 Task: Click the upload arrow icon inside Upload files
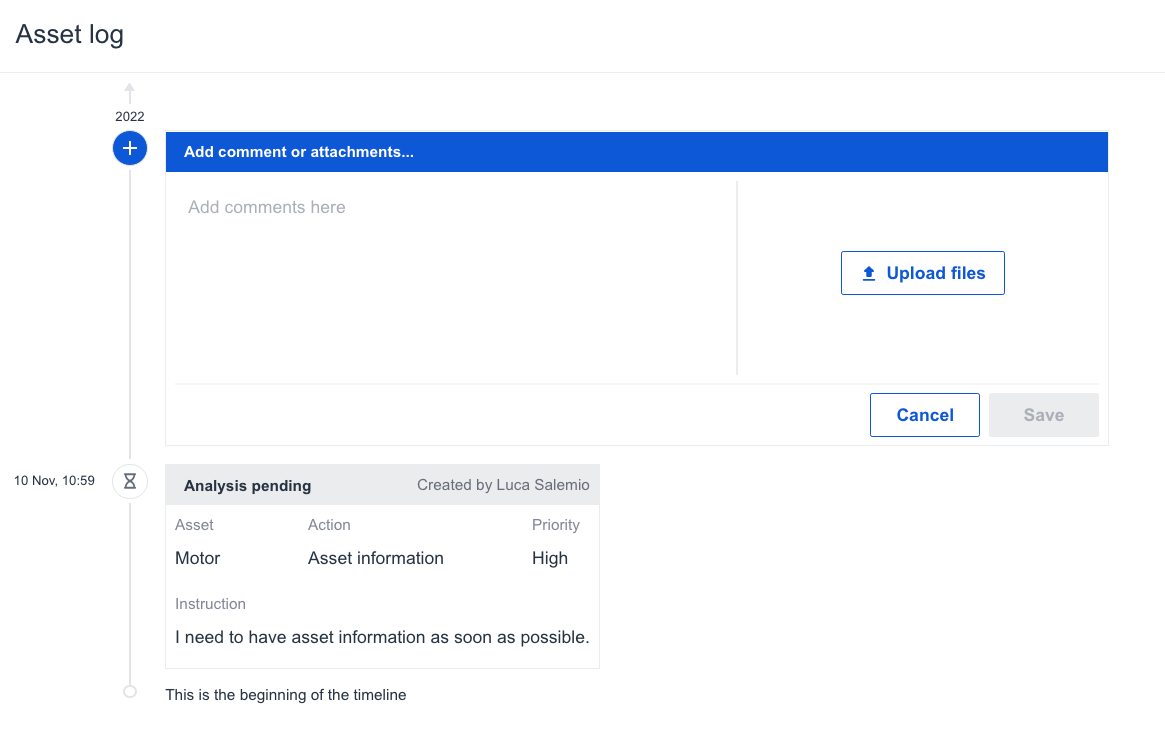870,272
